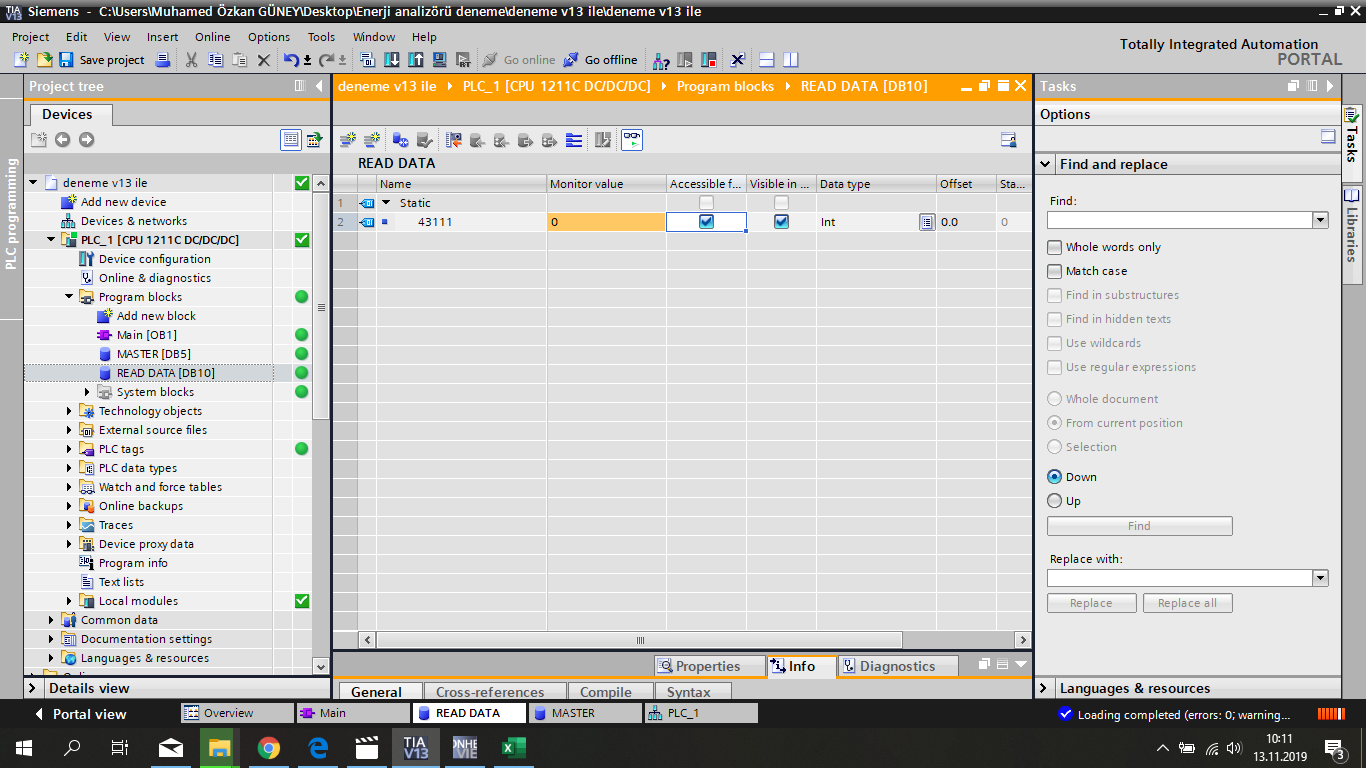
Task: Click the Find text input field
Action: [1180, 220]
